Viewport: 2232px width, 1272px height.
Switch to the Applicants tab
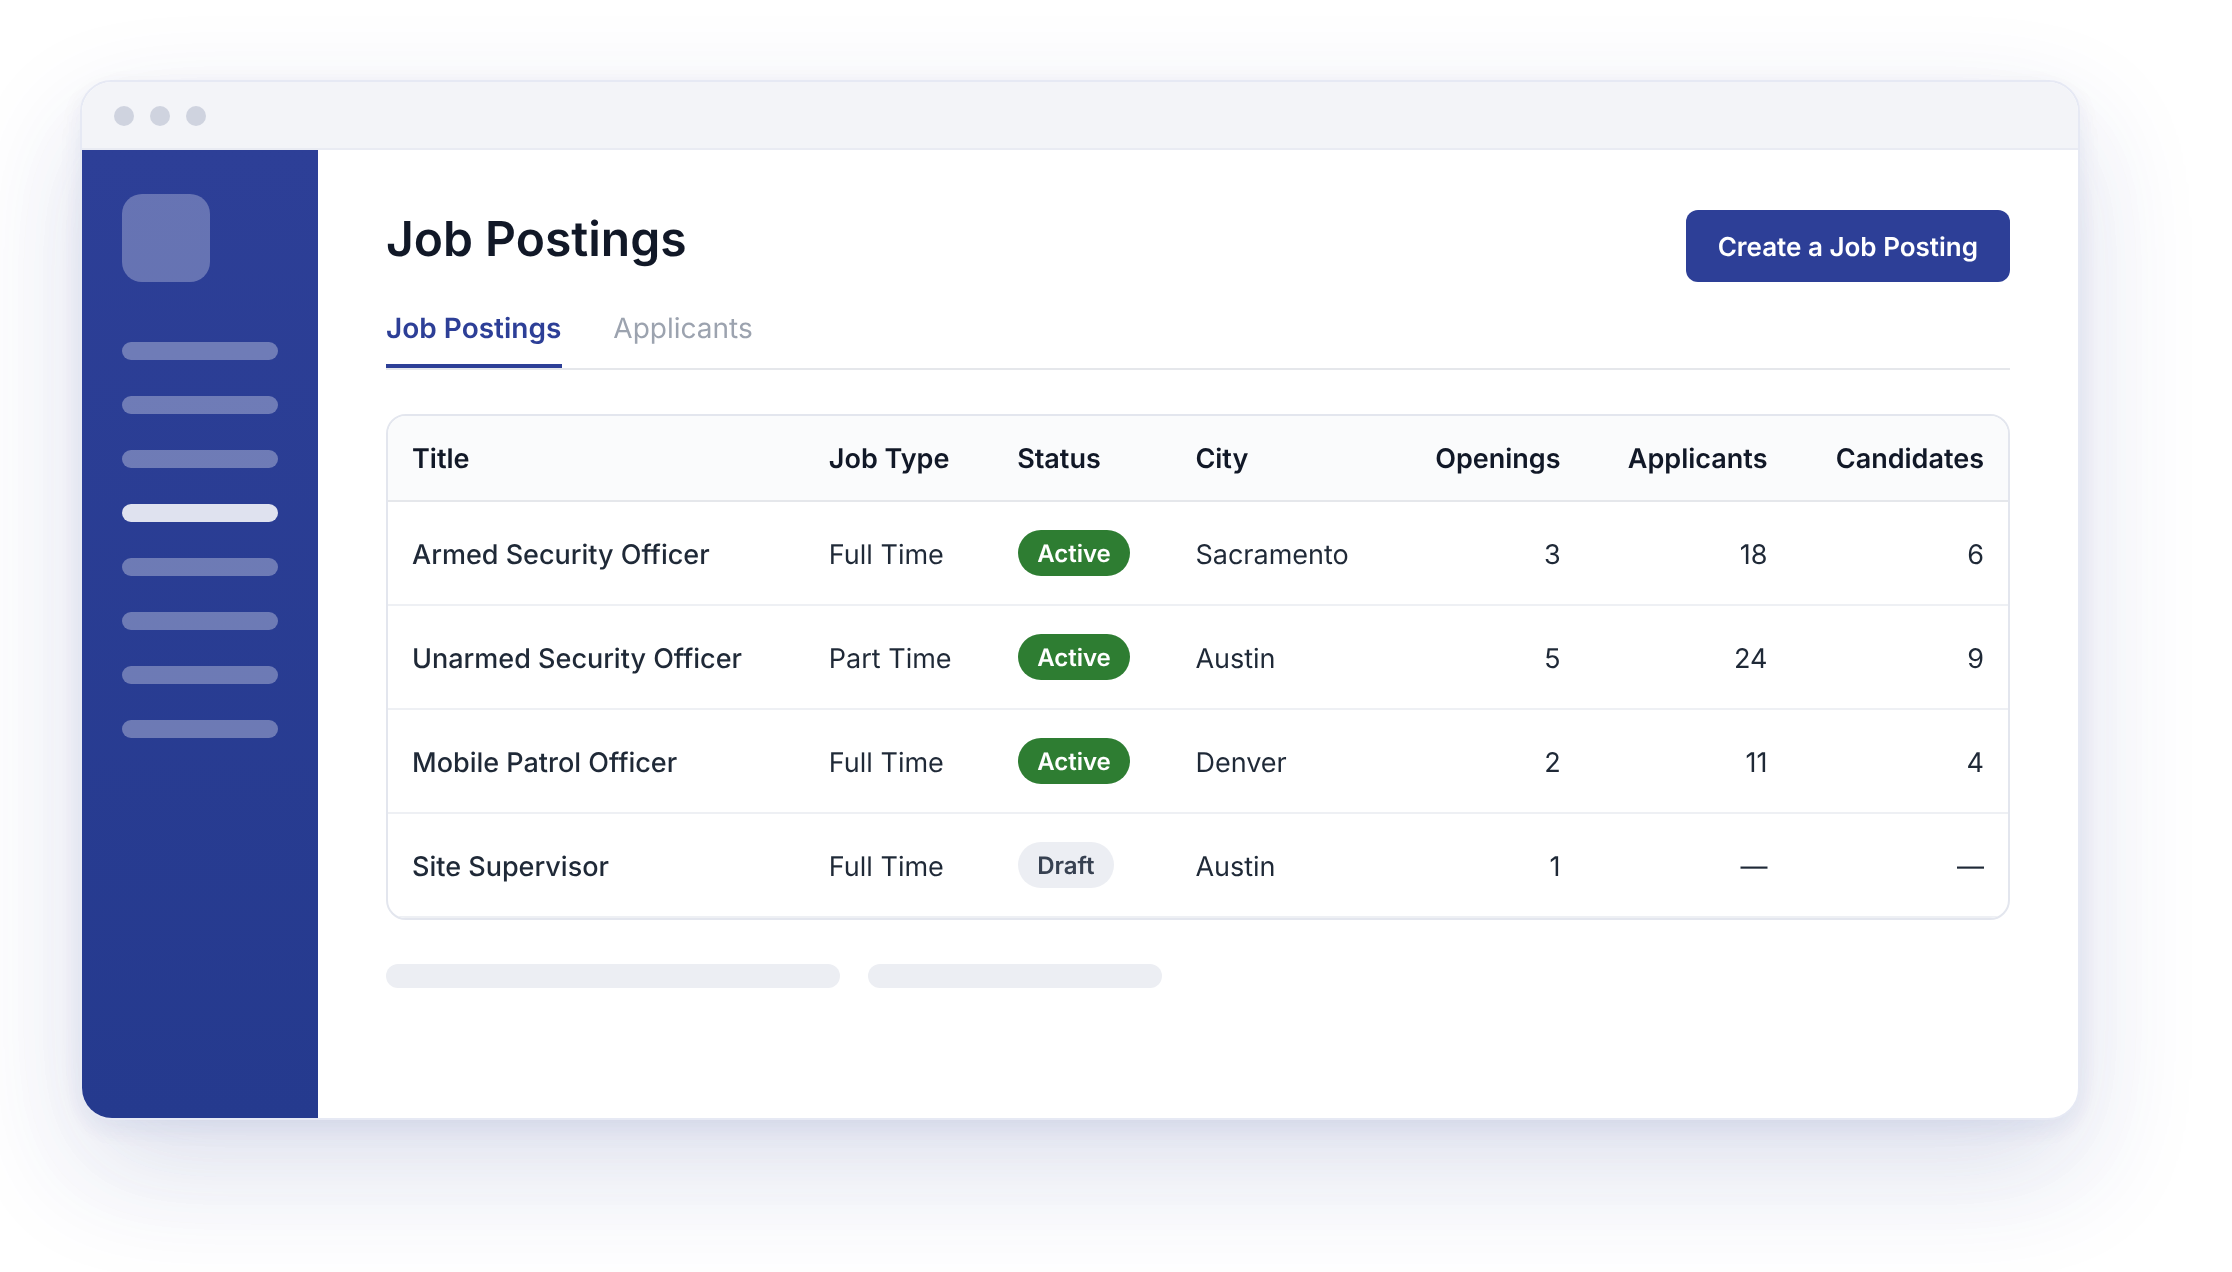[683, 329]
